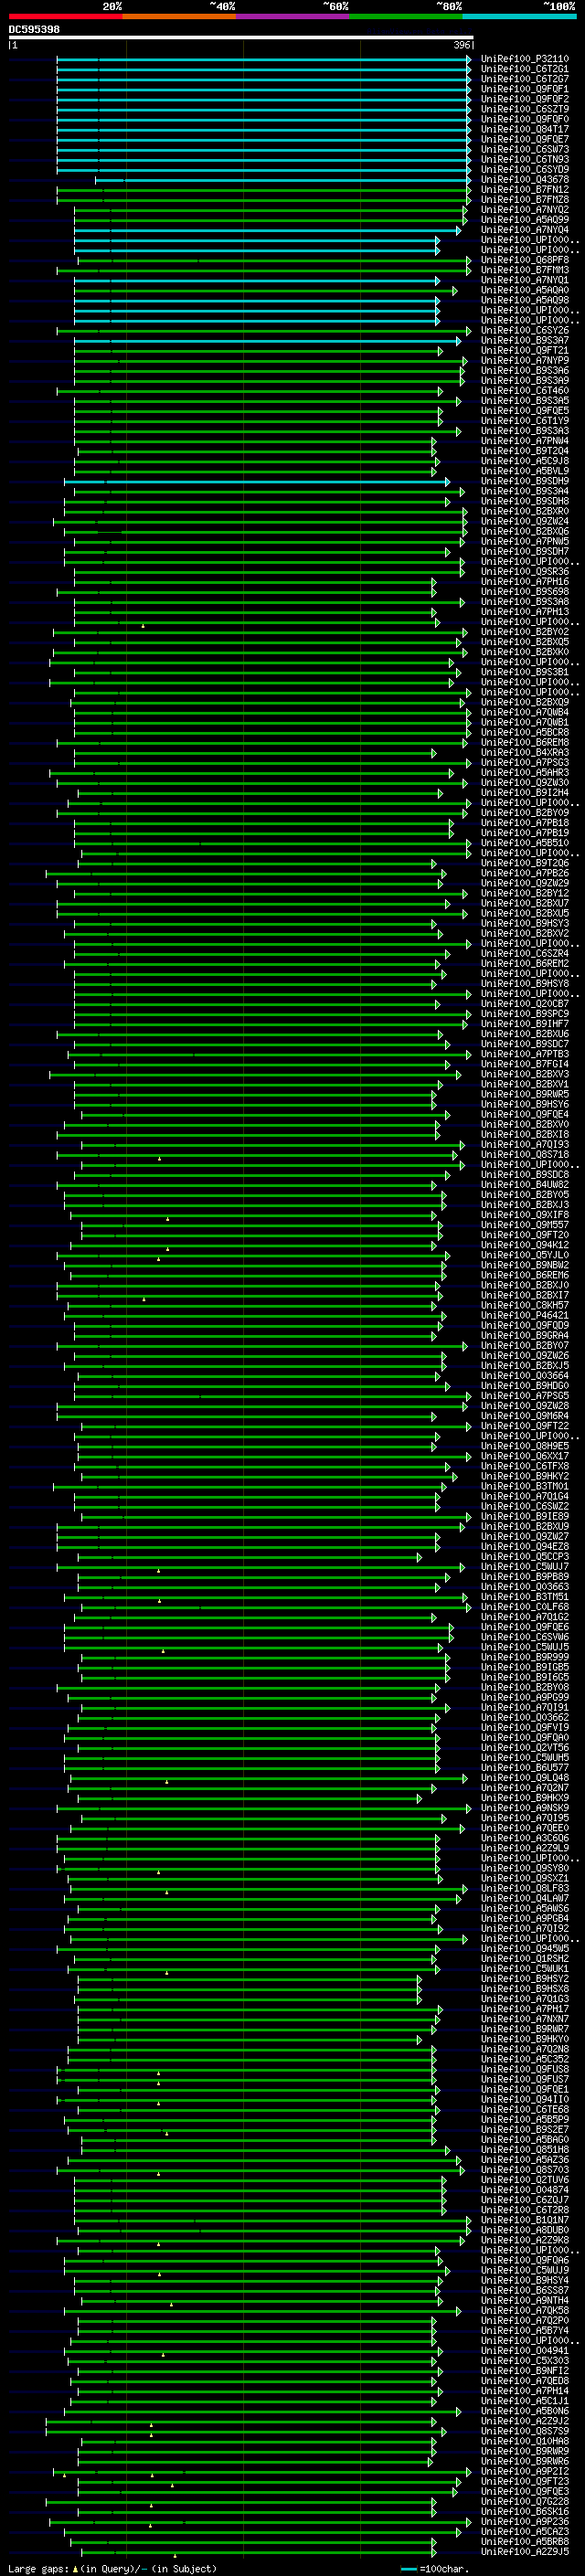This screenshot has height=2576, width=585.
Task: Open hit UniRef100_C6T2G1
Action: (x=524, y=69)
